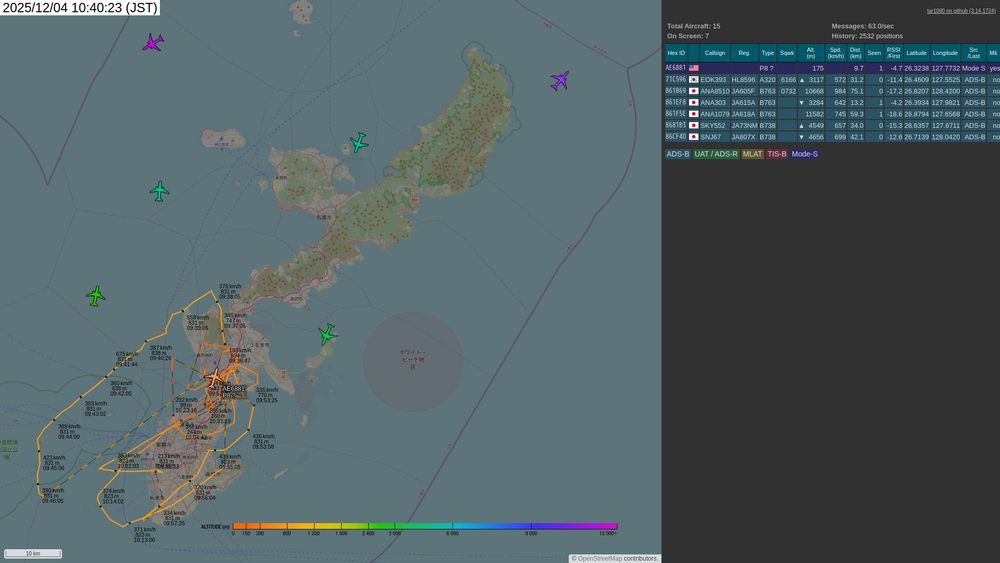The height and width of the screenshot is (563, 1000).
Task: Click descent arrow in SNJ67 altitude cell
Action: click(x=802, y=137)
